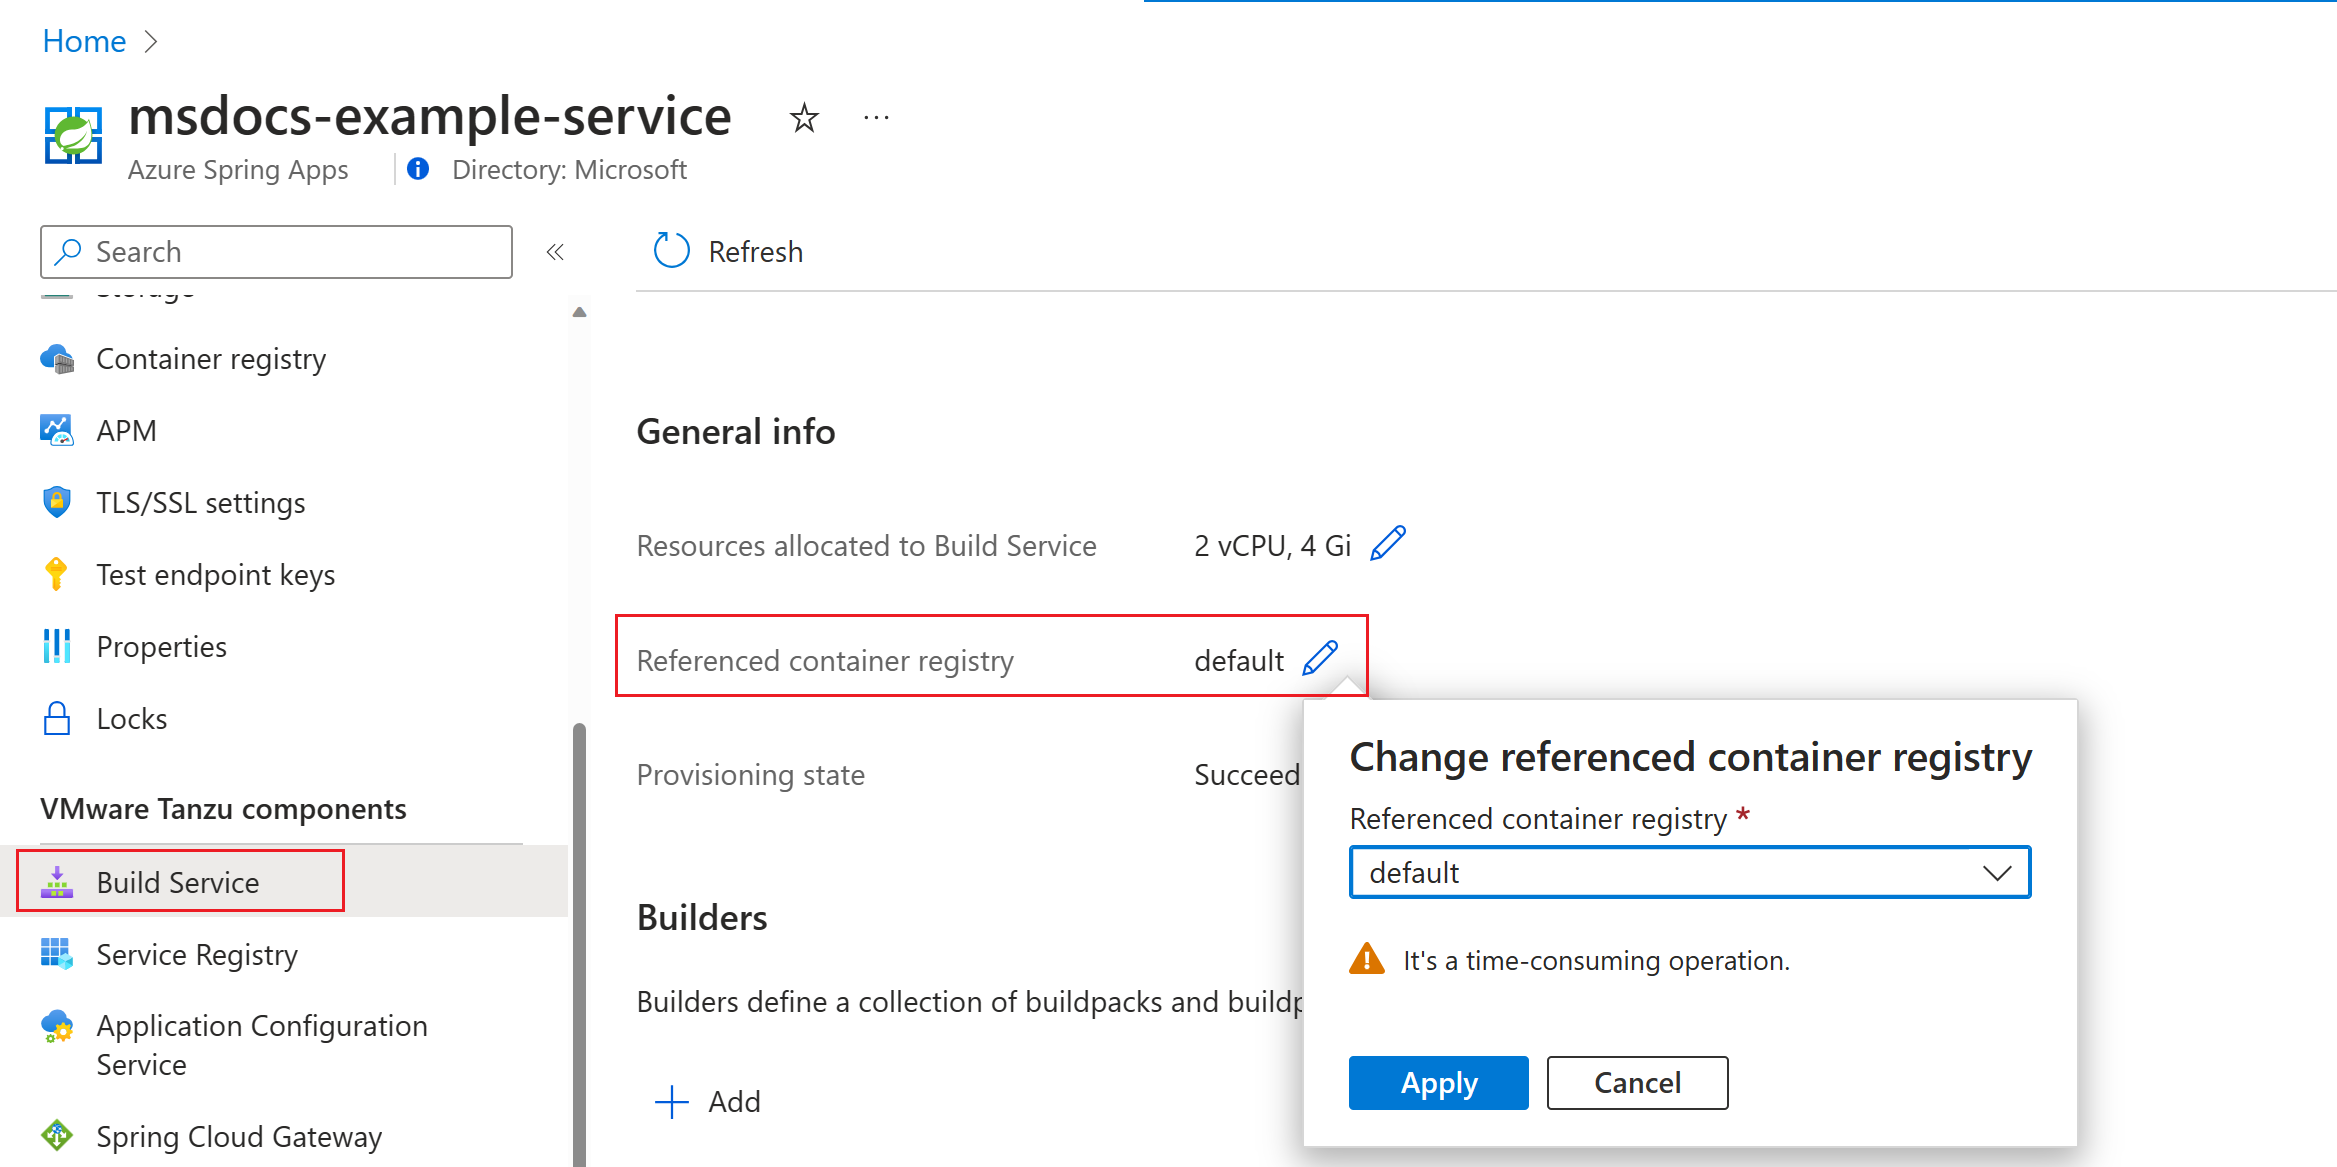Screen dimensions: 2337x1167
Task: Edit Build Service resources pencil icon
Action: pos(1388,544)
